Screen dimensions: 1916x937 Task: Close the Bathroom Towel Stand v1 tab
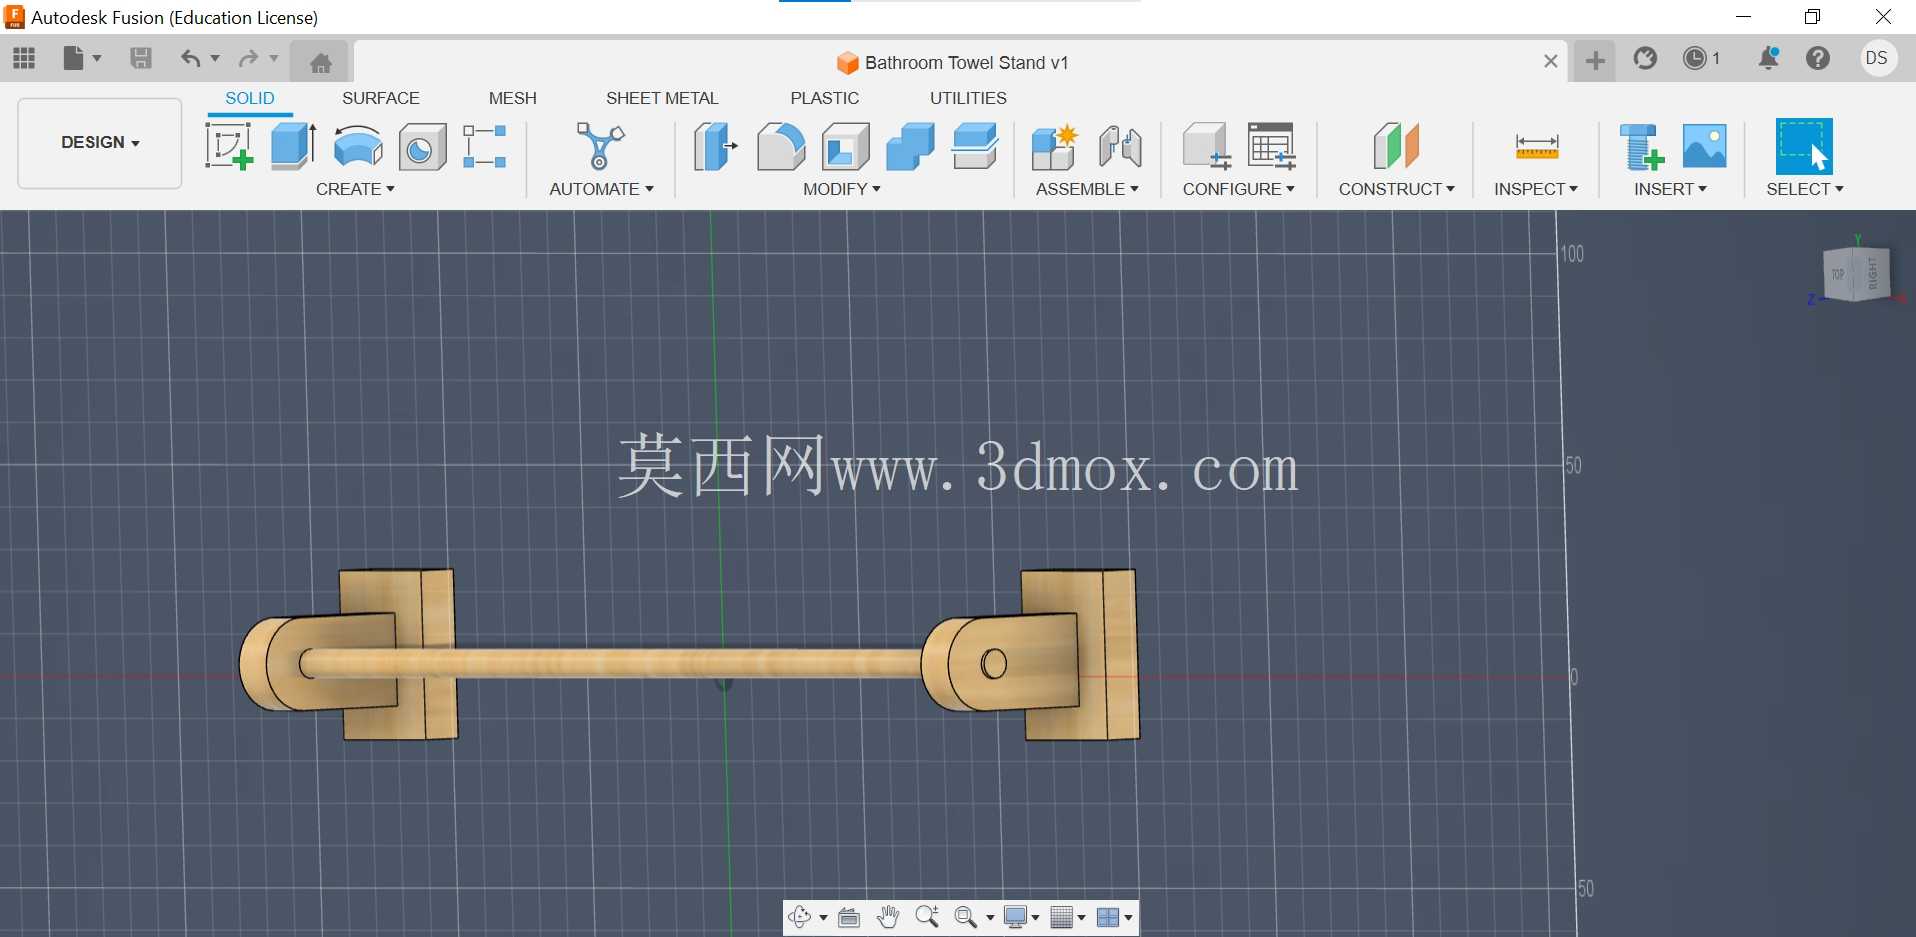[1550, 61]
